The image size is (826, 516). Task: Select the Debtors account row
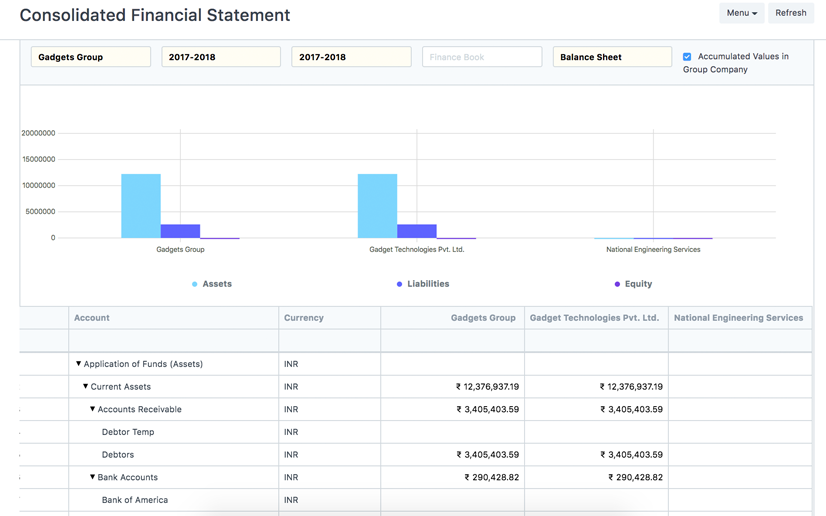click(x=118, y=455)
